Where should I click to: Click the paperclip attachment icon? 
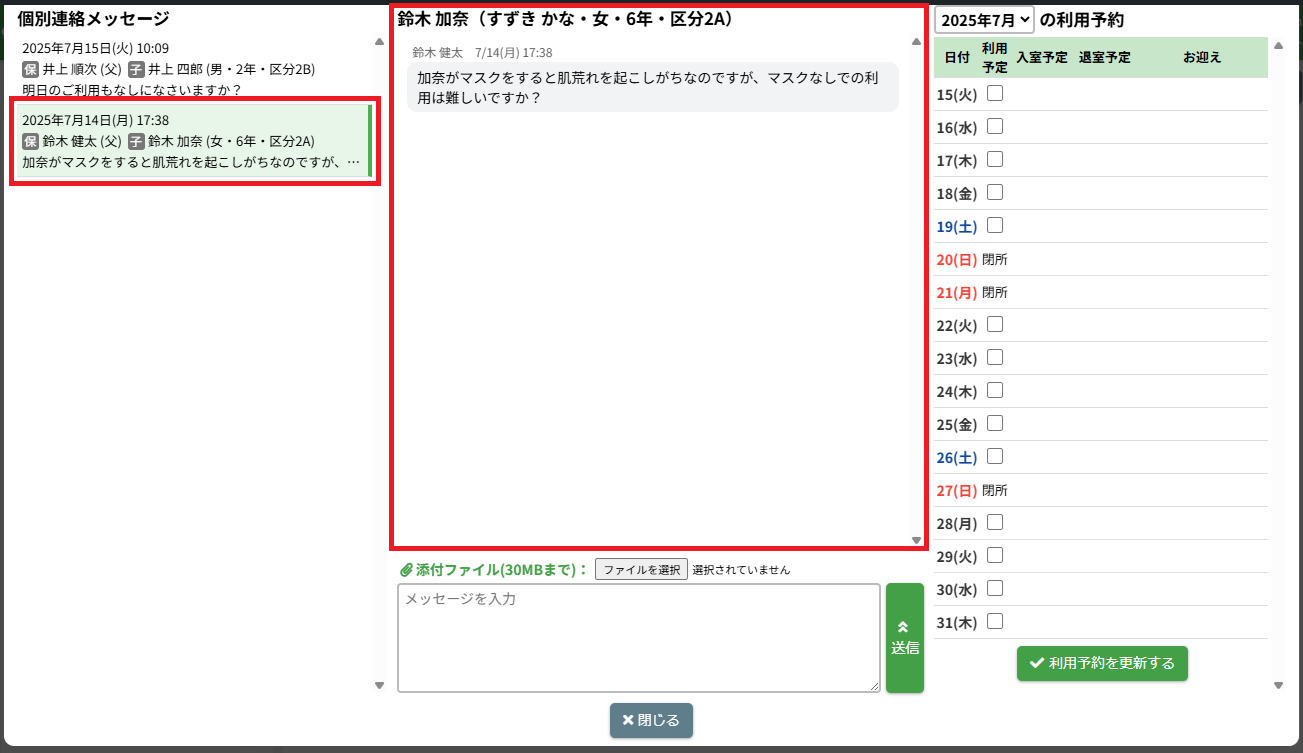pyautogui.click(x=406, y=570)
